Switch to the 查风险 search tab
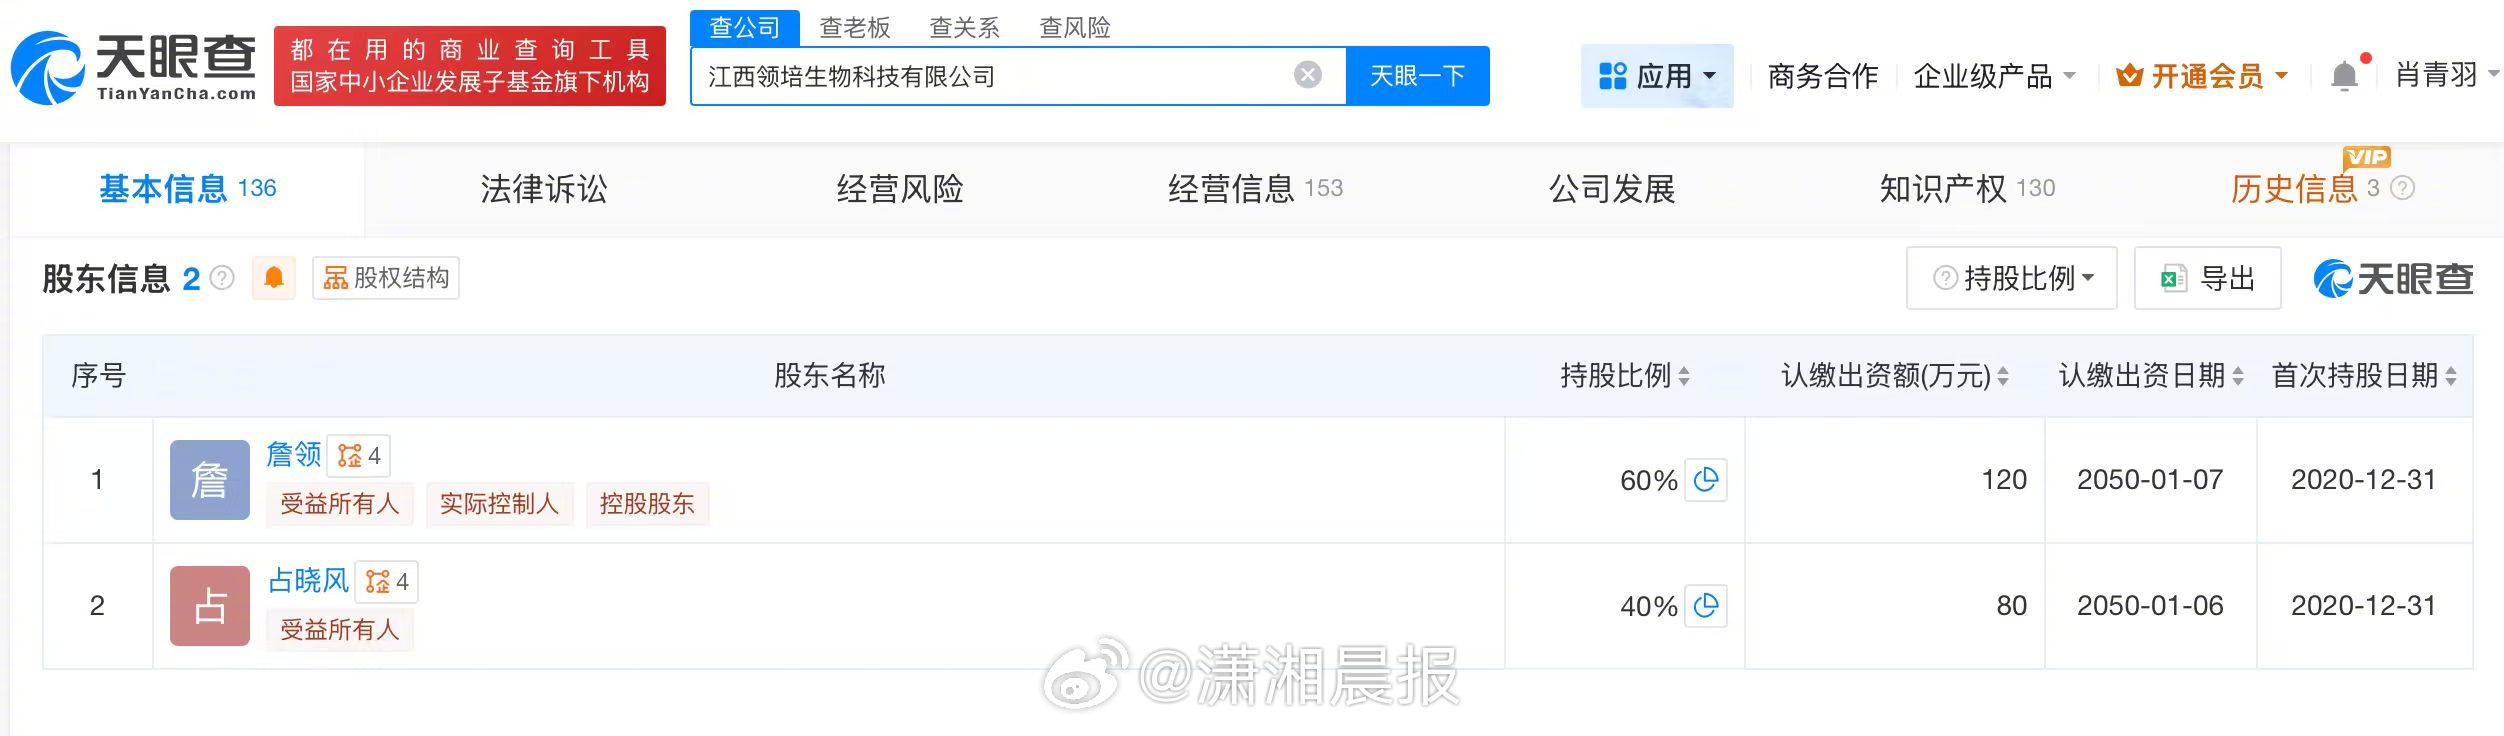The image size is (2504, 736). [x=1075, y=28]
